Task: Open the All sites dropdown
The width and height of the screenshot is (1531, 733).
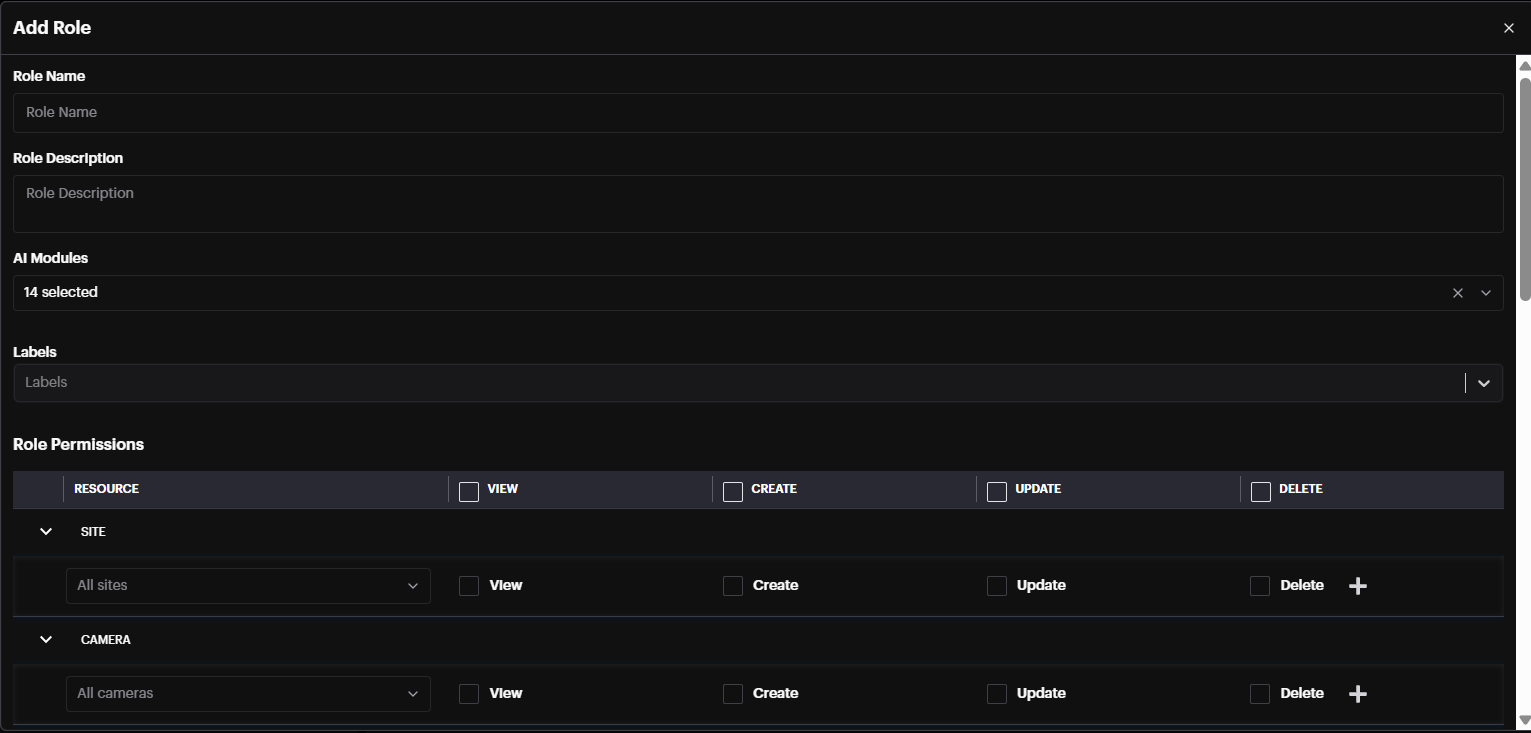Action: [x=248, y=586]
